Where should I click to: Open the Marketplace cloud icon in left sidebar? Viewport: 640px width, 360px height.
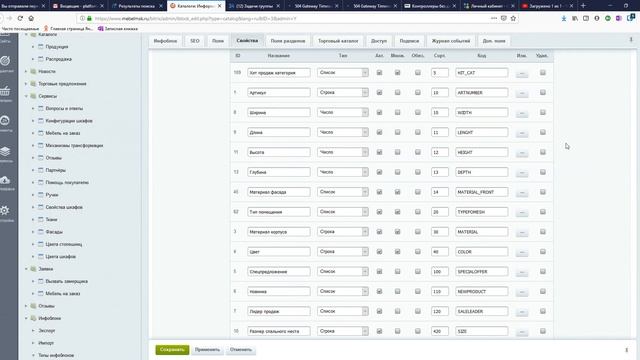[x=5, y=180]
